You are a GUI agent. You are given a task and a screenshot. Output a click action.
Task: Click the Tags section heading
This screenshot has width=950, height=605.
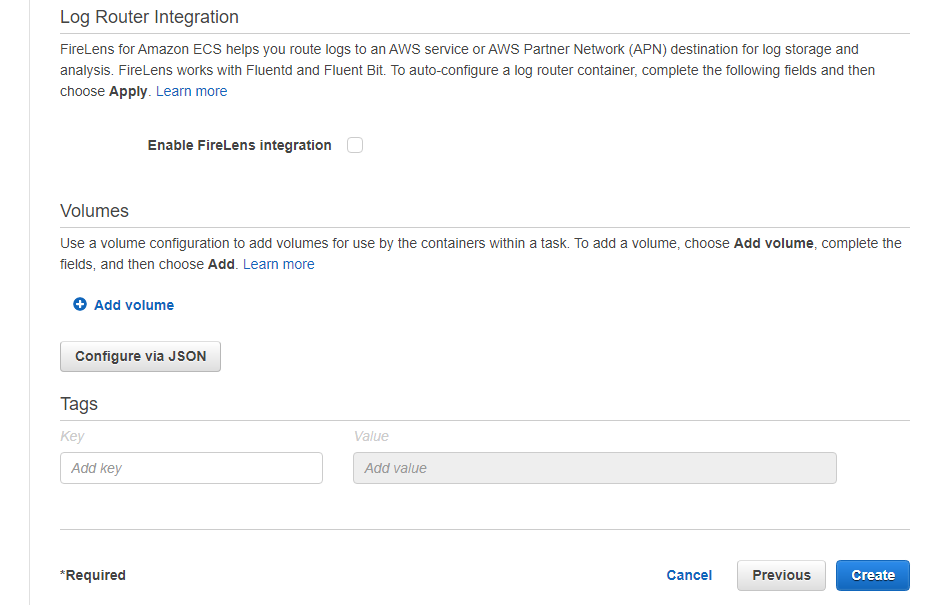[x=79, y=404]
